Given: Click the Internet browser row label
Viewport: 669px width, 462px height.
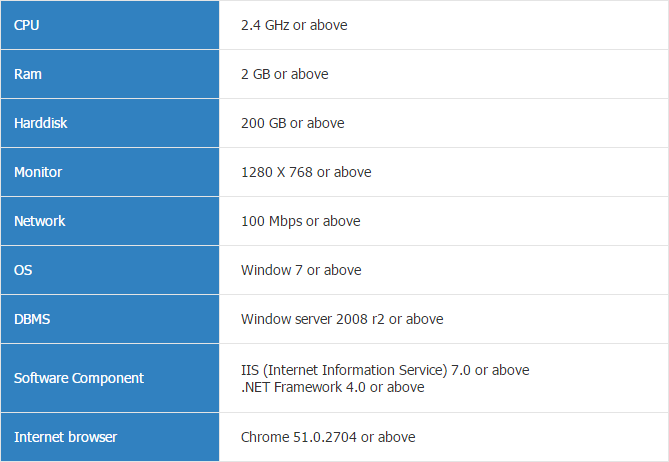Looking at the screenshot, I should click(x=65, y=437).
